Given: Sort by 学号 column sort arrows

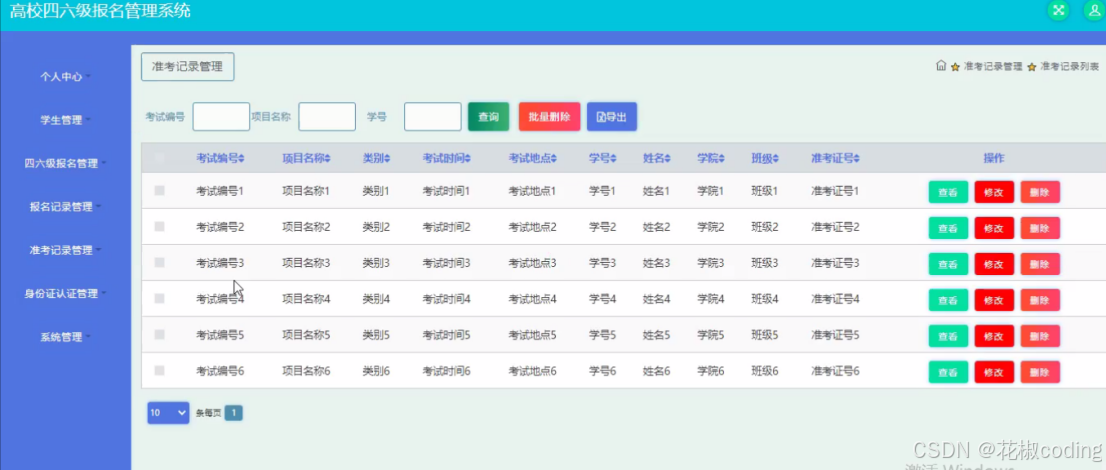Looking at the screenshot, I should click(x=614, y=159).
